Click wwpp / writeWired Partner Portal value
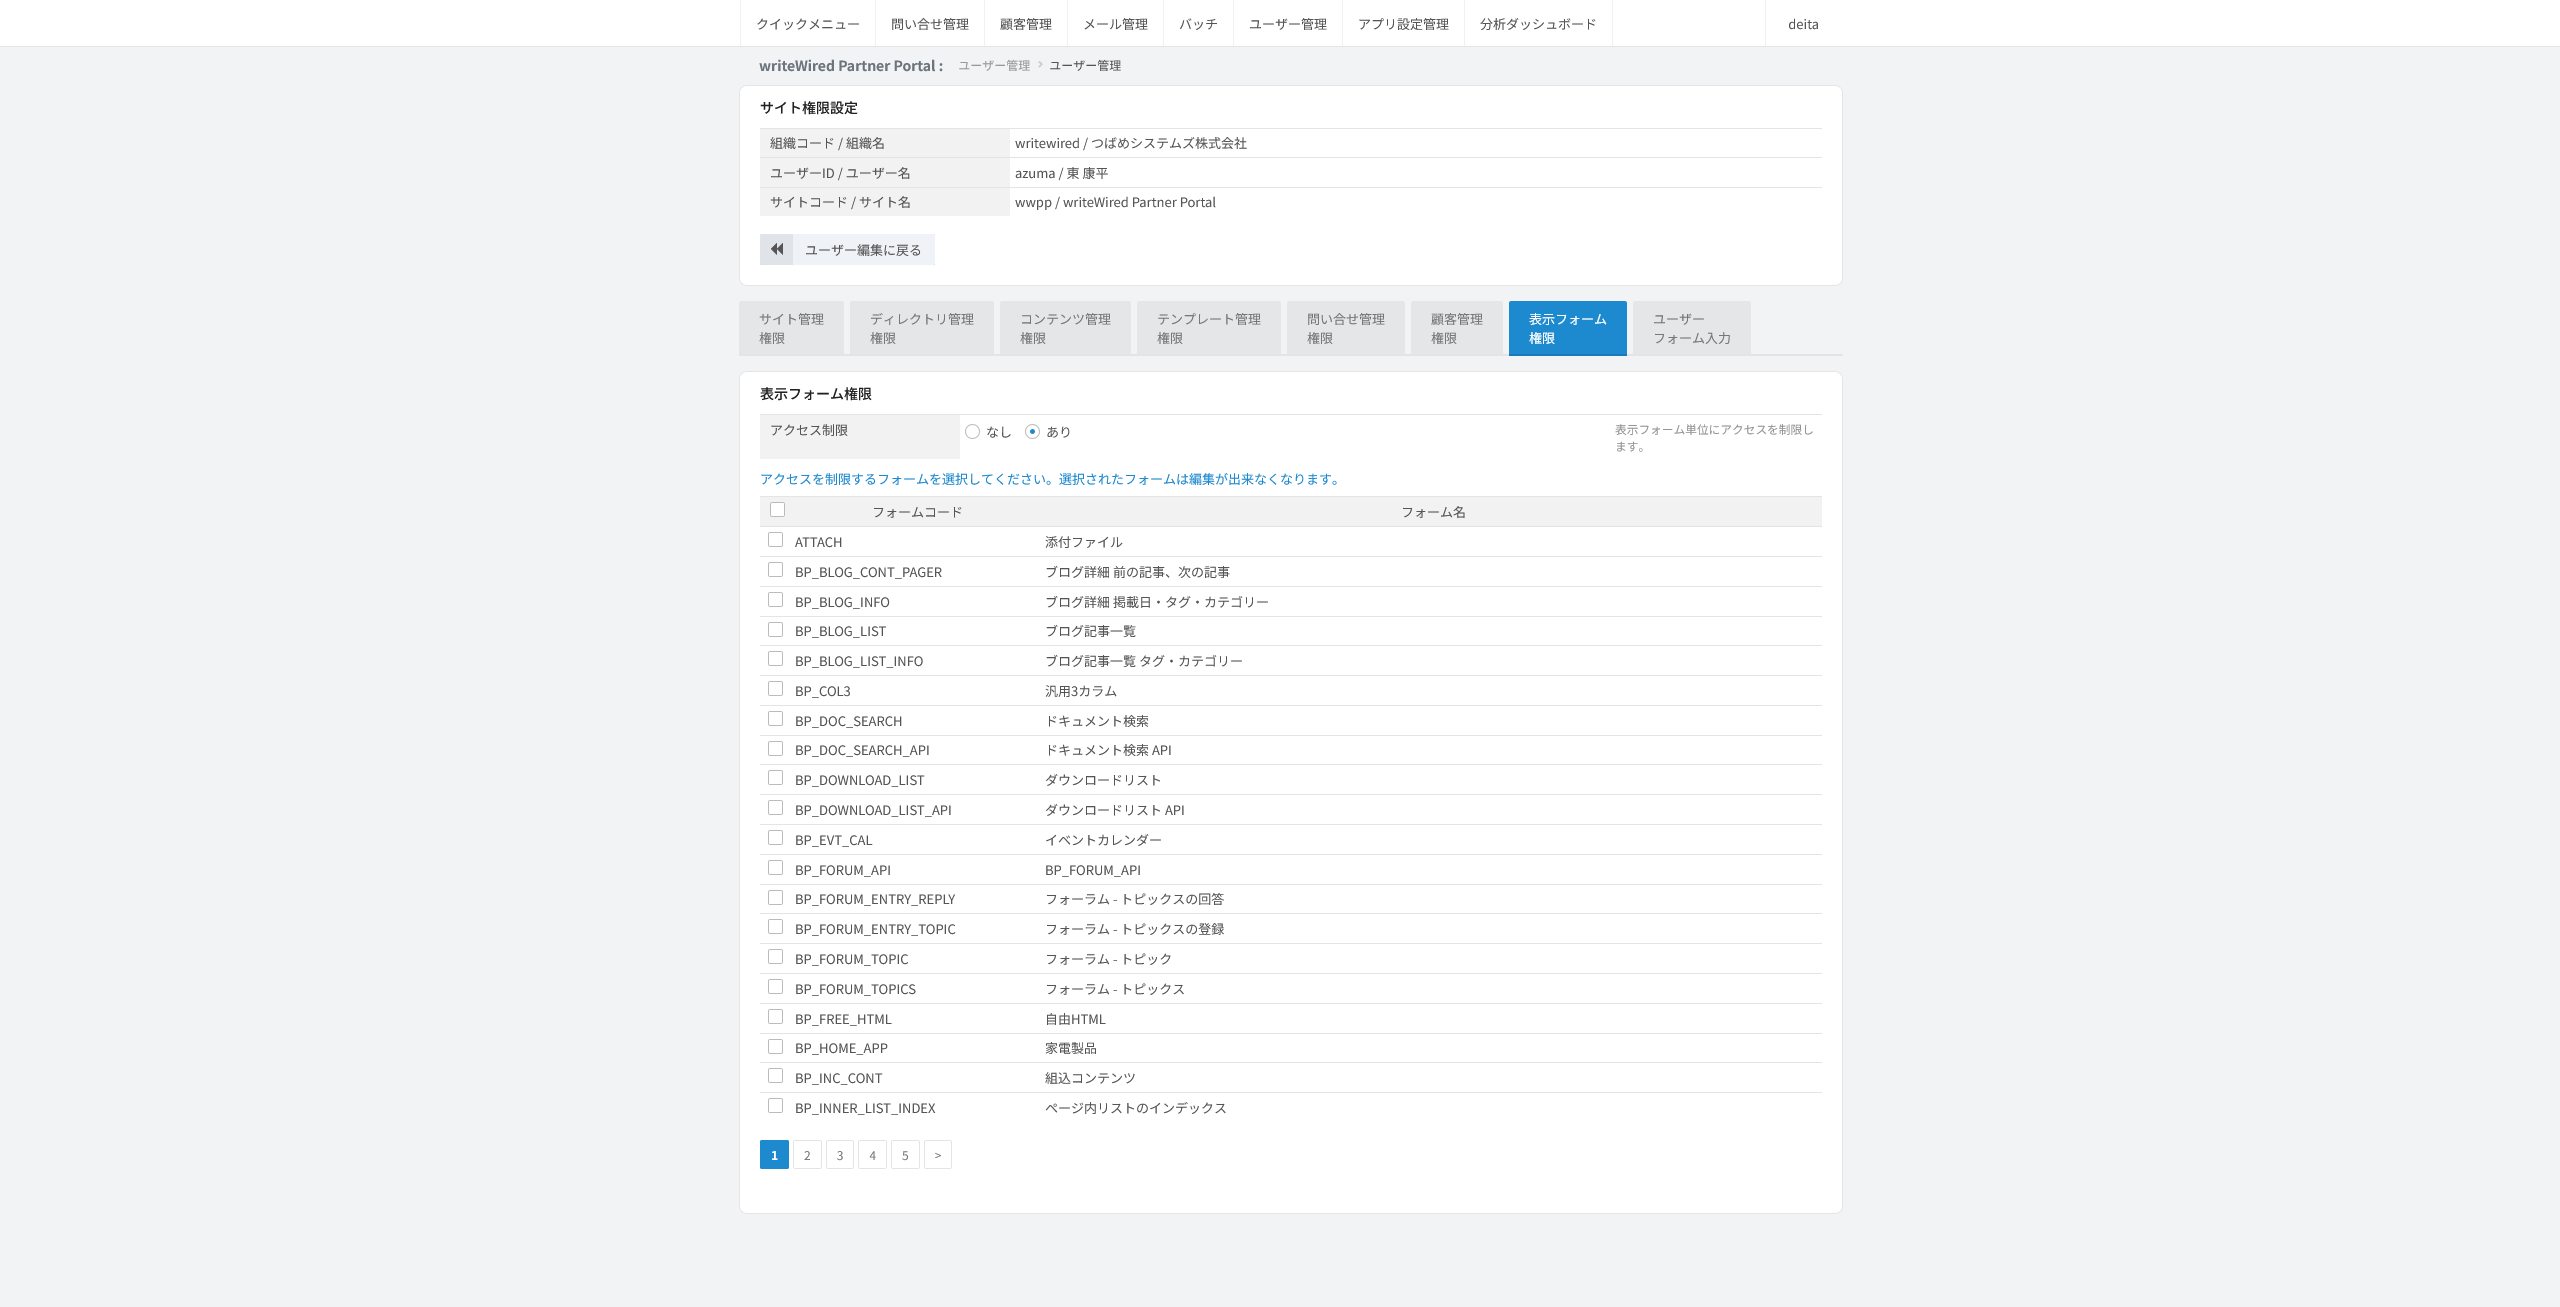Image resolution: width=2560 pixels, height=1307 pixels. tap(1115, 202)
